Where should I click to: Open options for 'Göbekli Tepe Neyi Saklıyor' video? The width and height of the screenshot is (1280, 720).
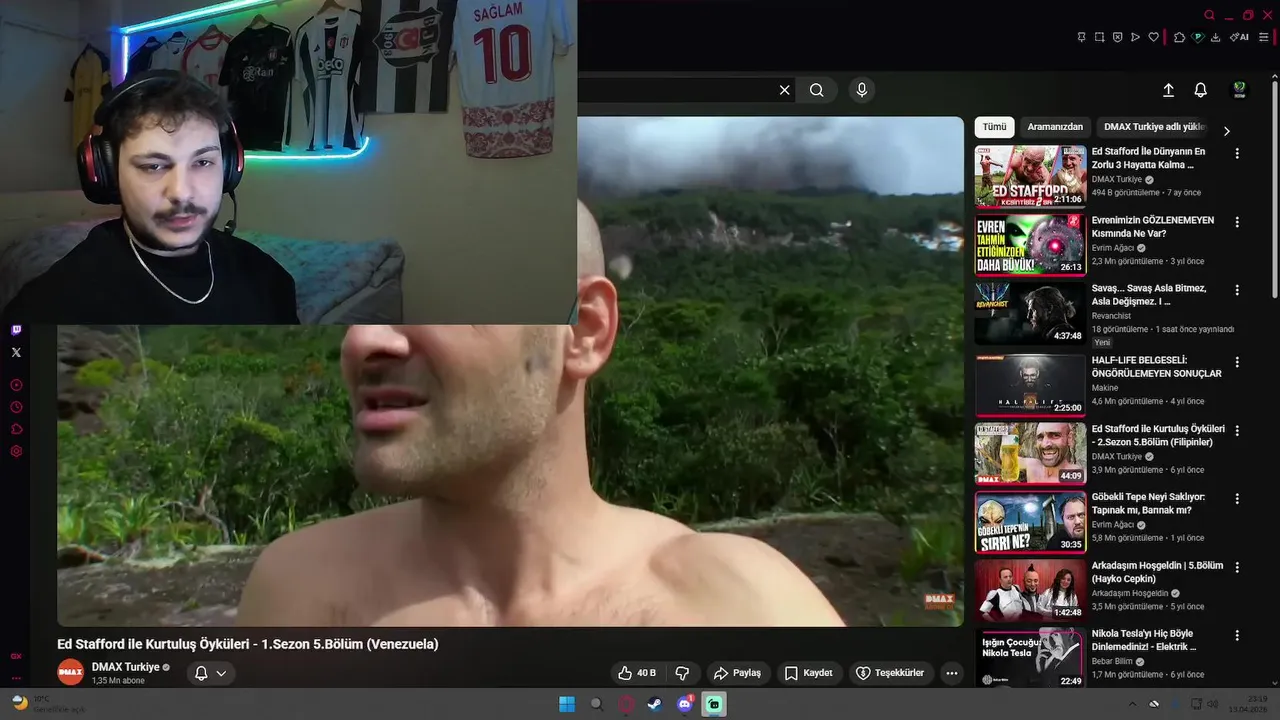click(x=1237, y=498)
